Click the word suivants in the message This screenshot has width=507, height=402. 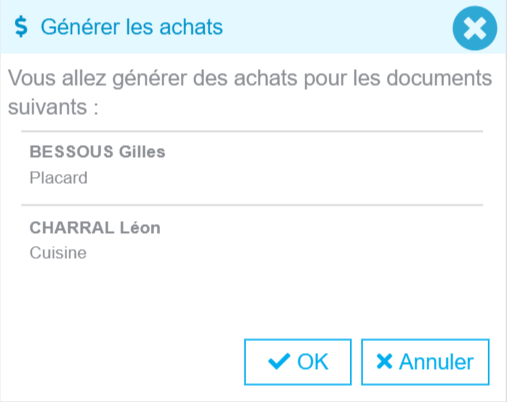click(x=47, y=107)
